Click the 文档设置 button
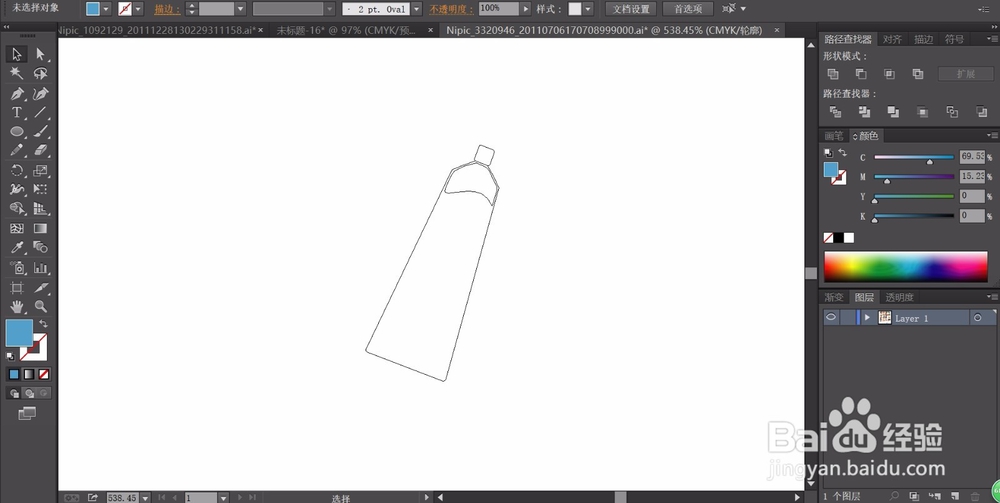 (631, 9)
